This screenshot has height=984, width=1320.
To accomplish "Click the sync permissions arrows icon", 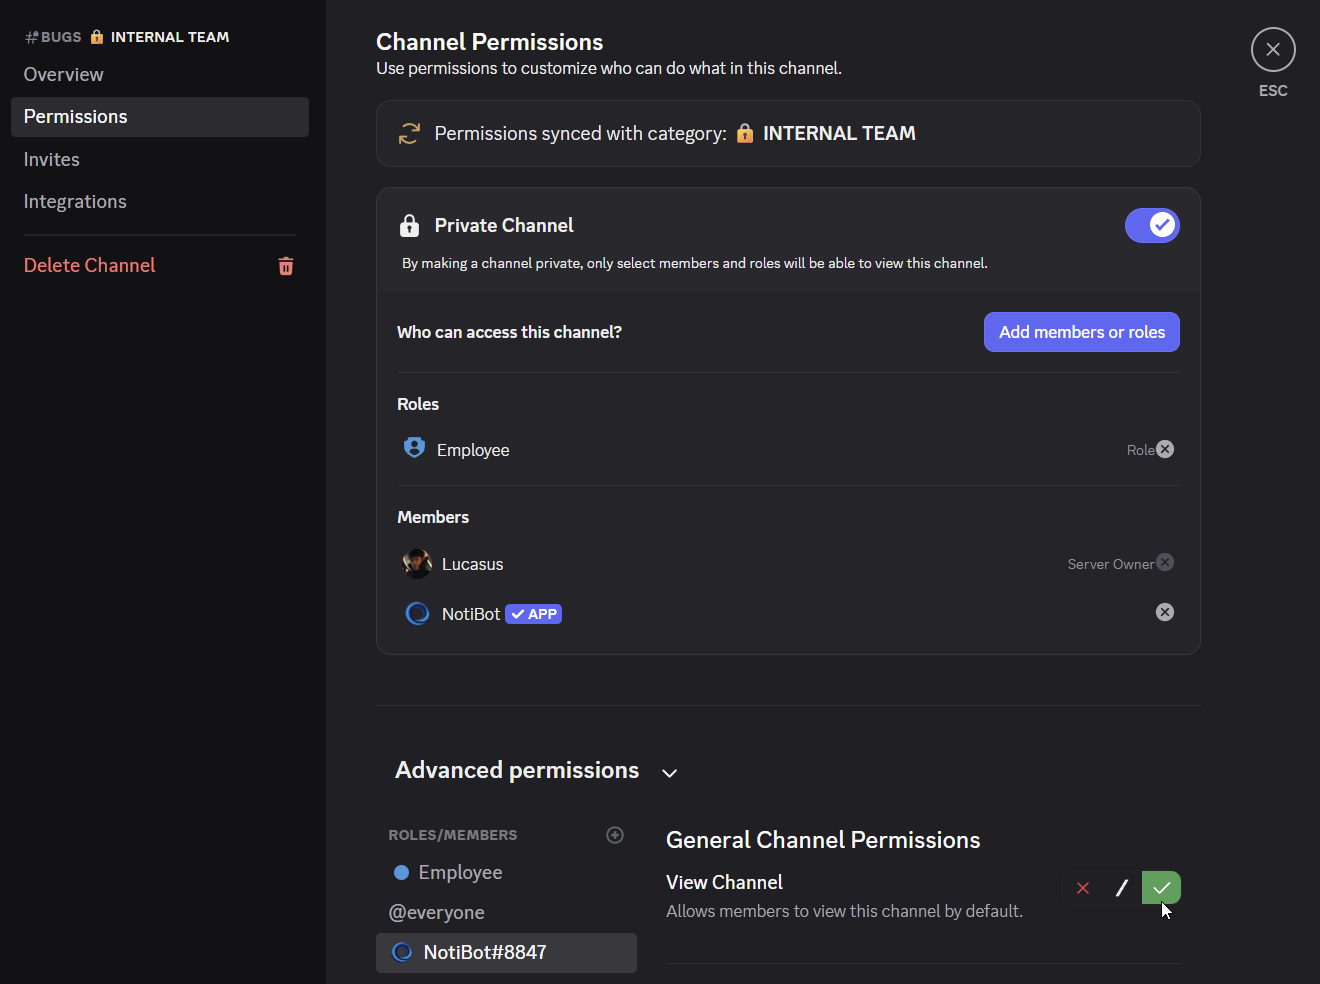I will (x=409, y=132).
